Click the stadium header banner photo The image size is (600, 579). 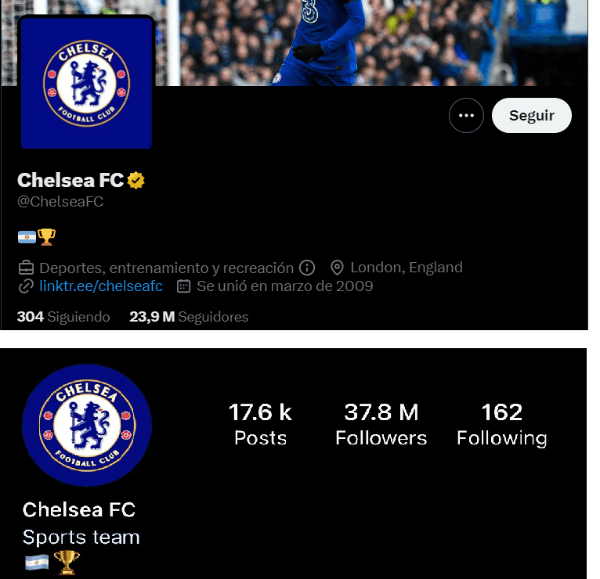(370, 42)
